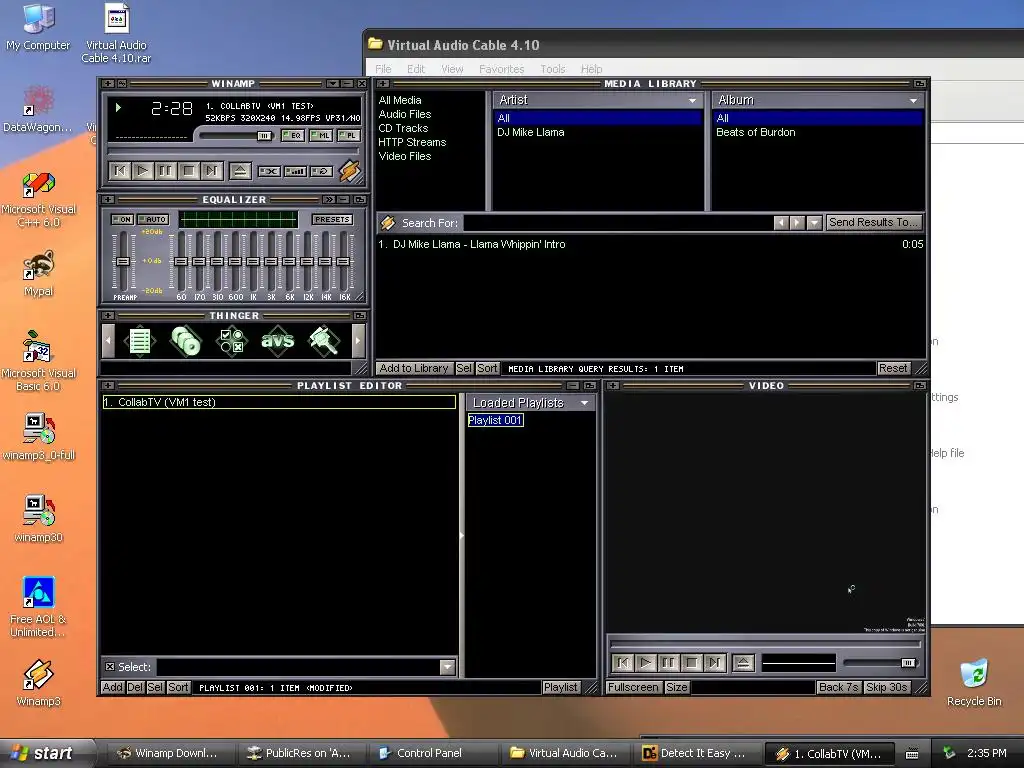Click Play in Winamp main window
Image resolution: width=1024 pixels, height=768 pixels.
[142, 171]
